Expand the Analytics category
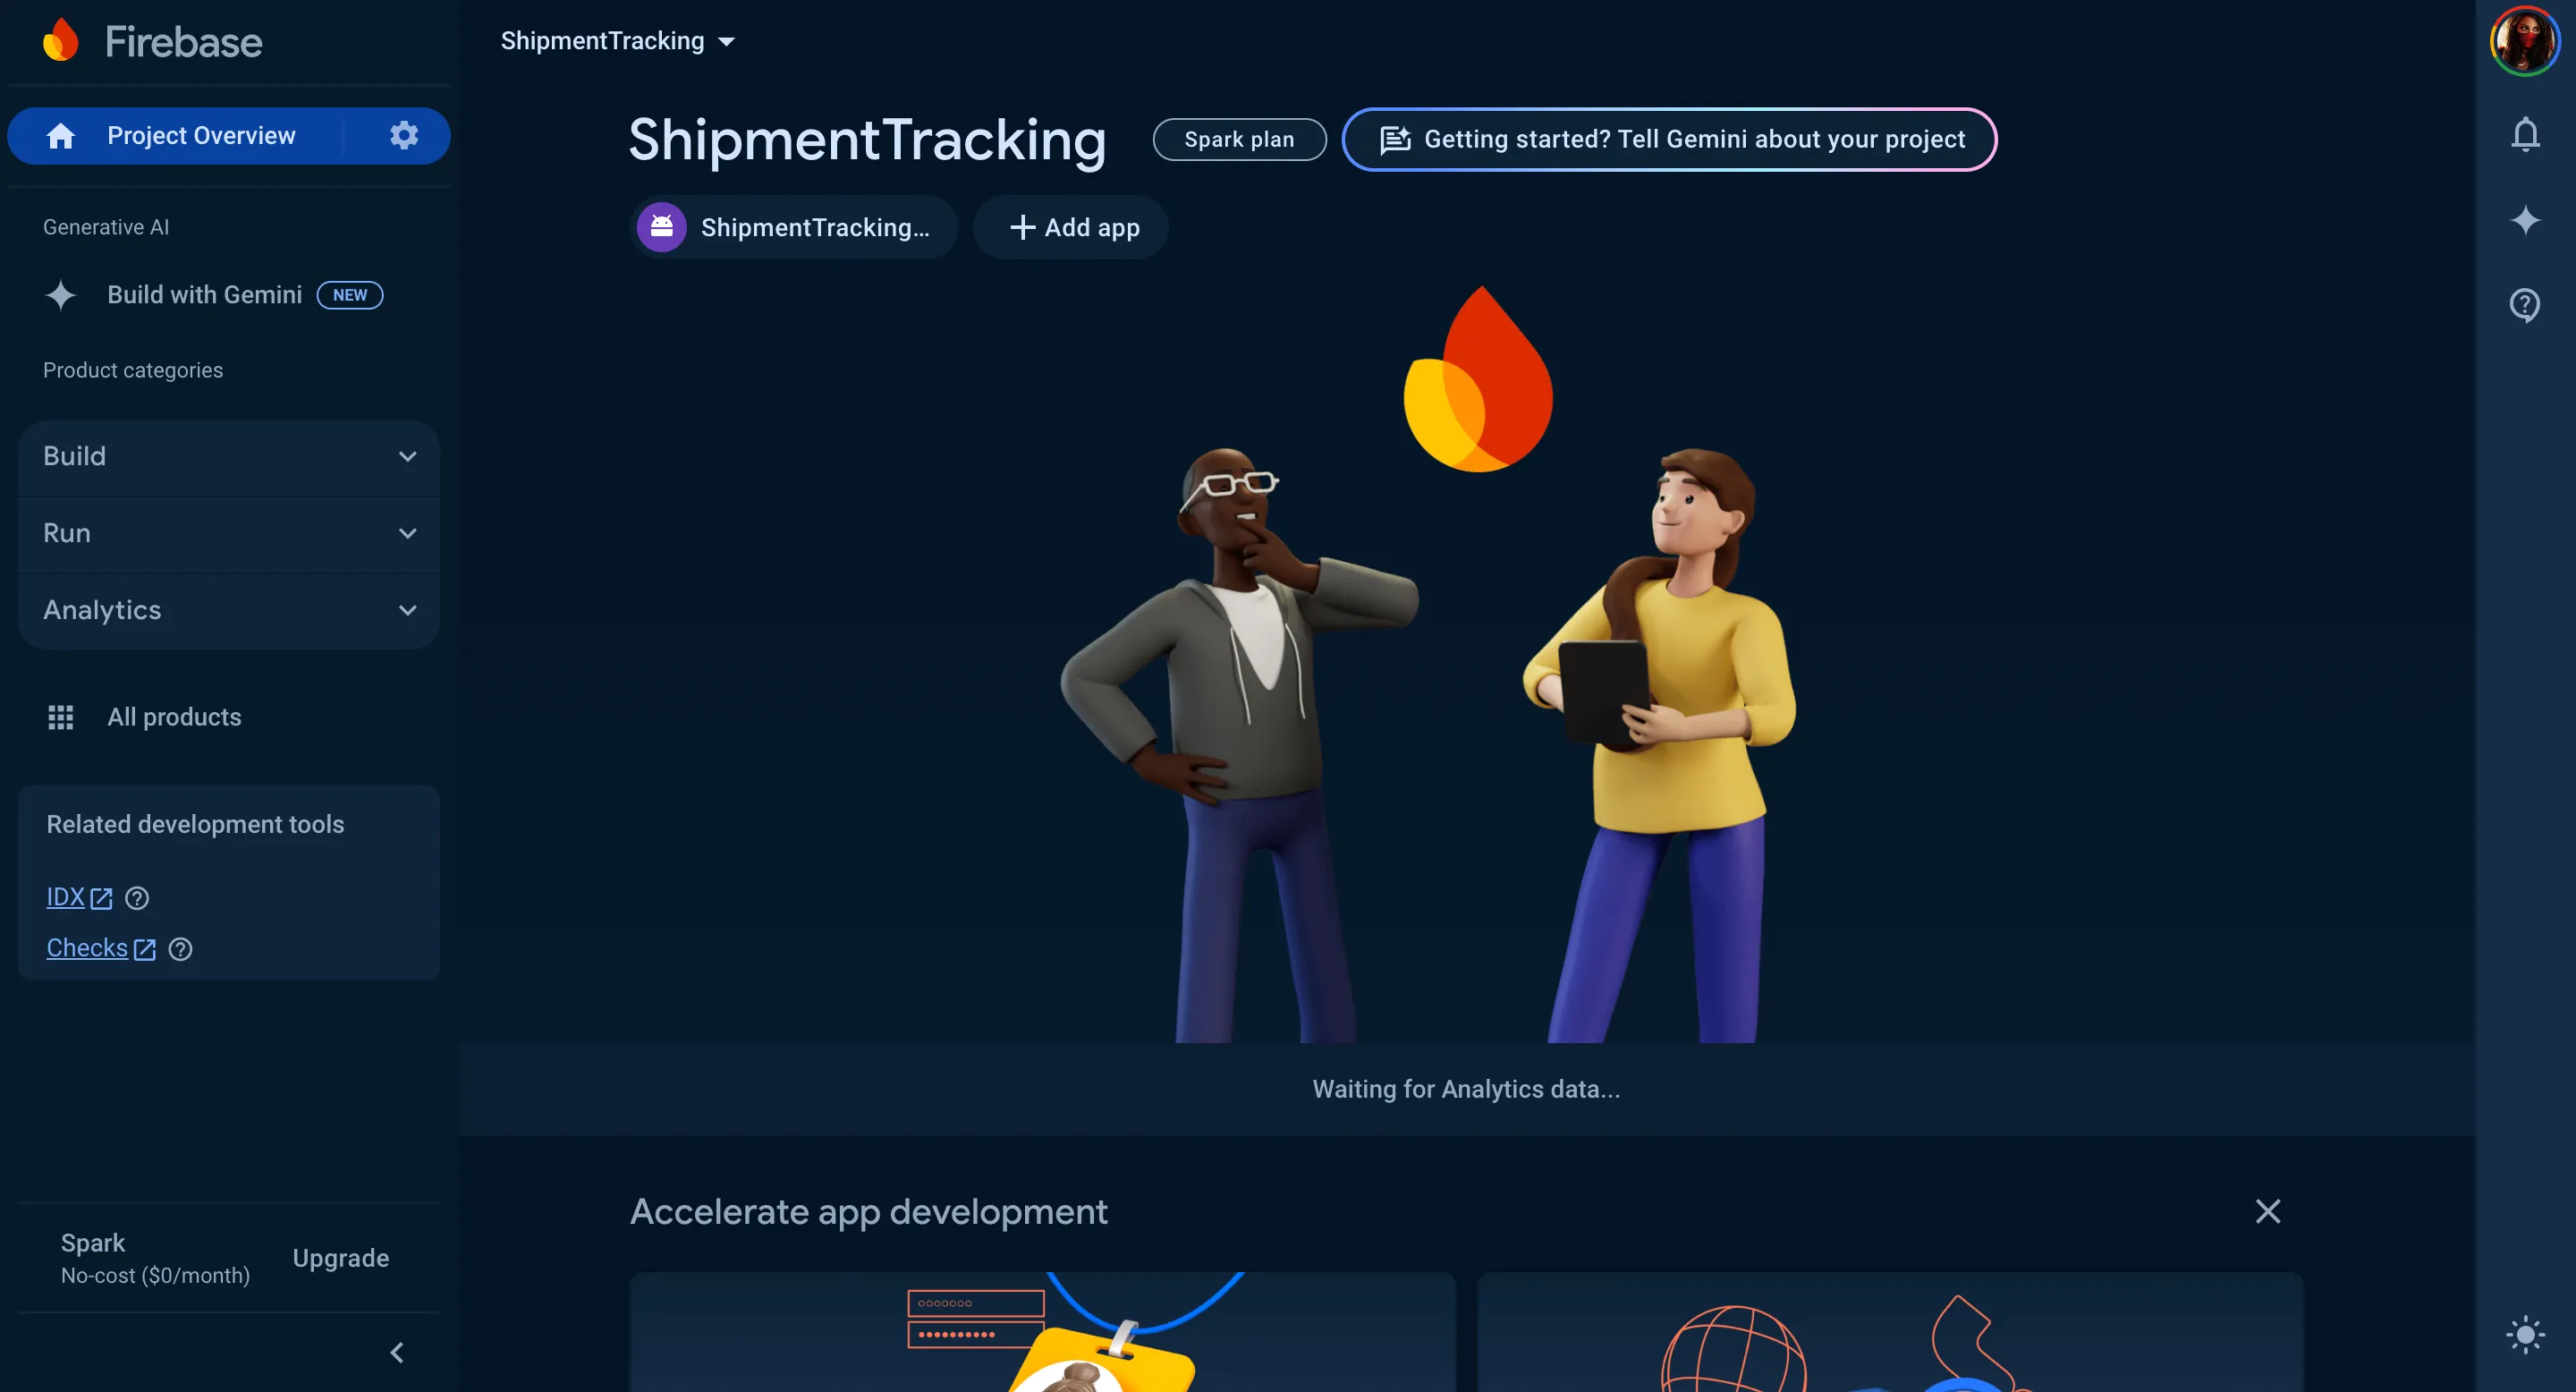The height and width of the screenshot is (1392, 2576). click(229, 611)
